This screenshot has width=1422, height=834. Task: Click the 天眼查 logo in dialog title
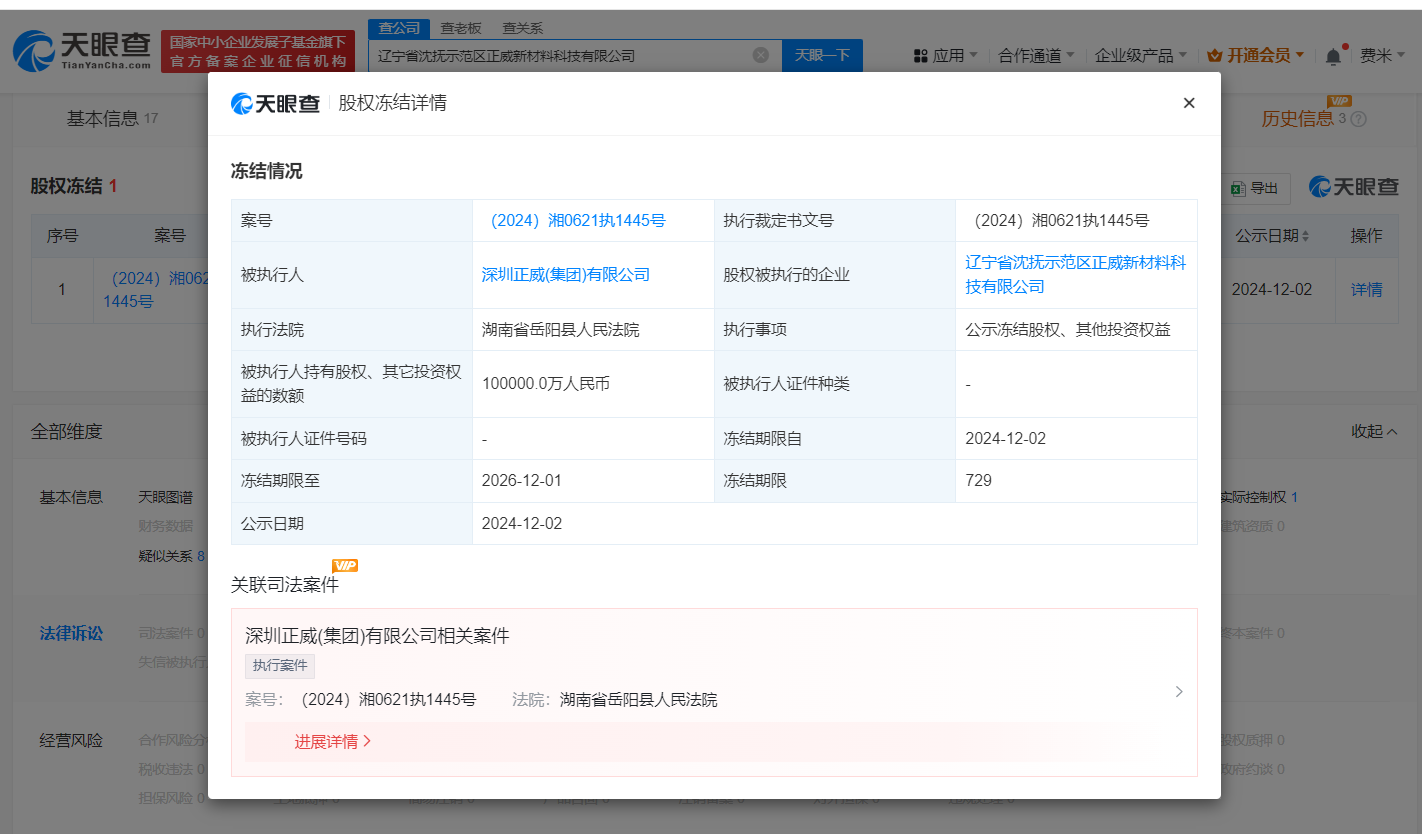click(275, 103)
